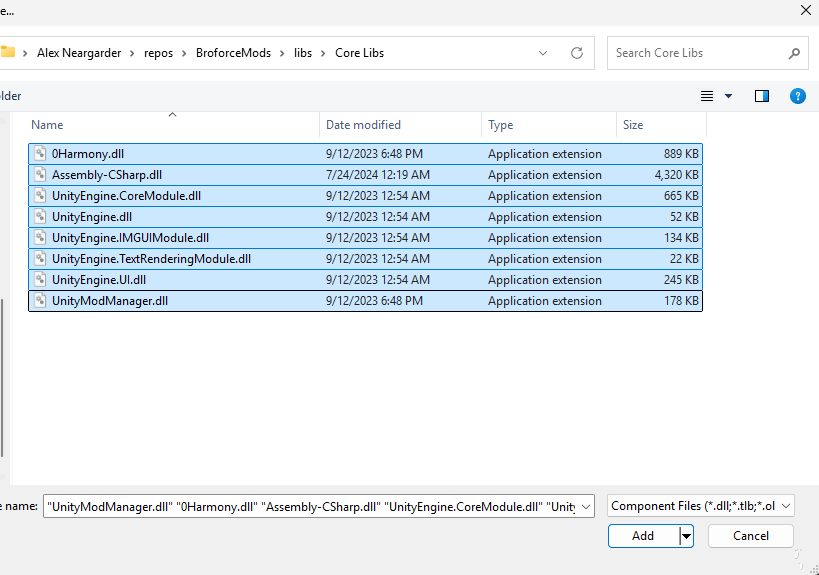Click the UnityModManager.dll file icon
The width and height of the screenshot is (819, 575).
40,301
